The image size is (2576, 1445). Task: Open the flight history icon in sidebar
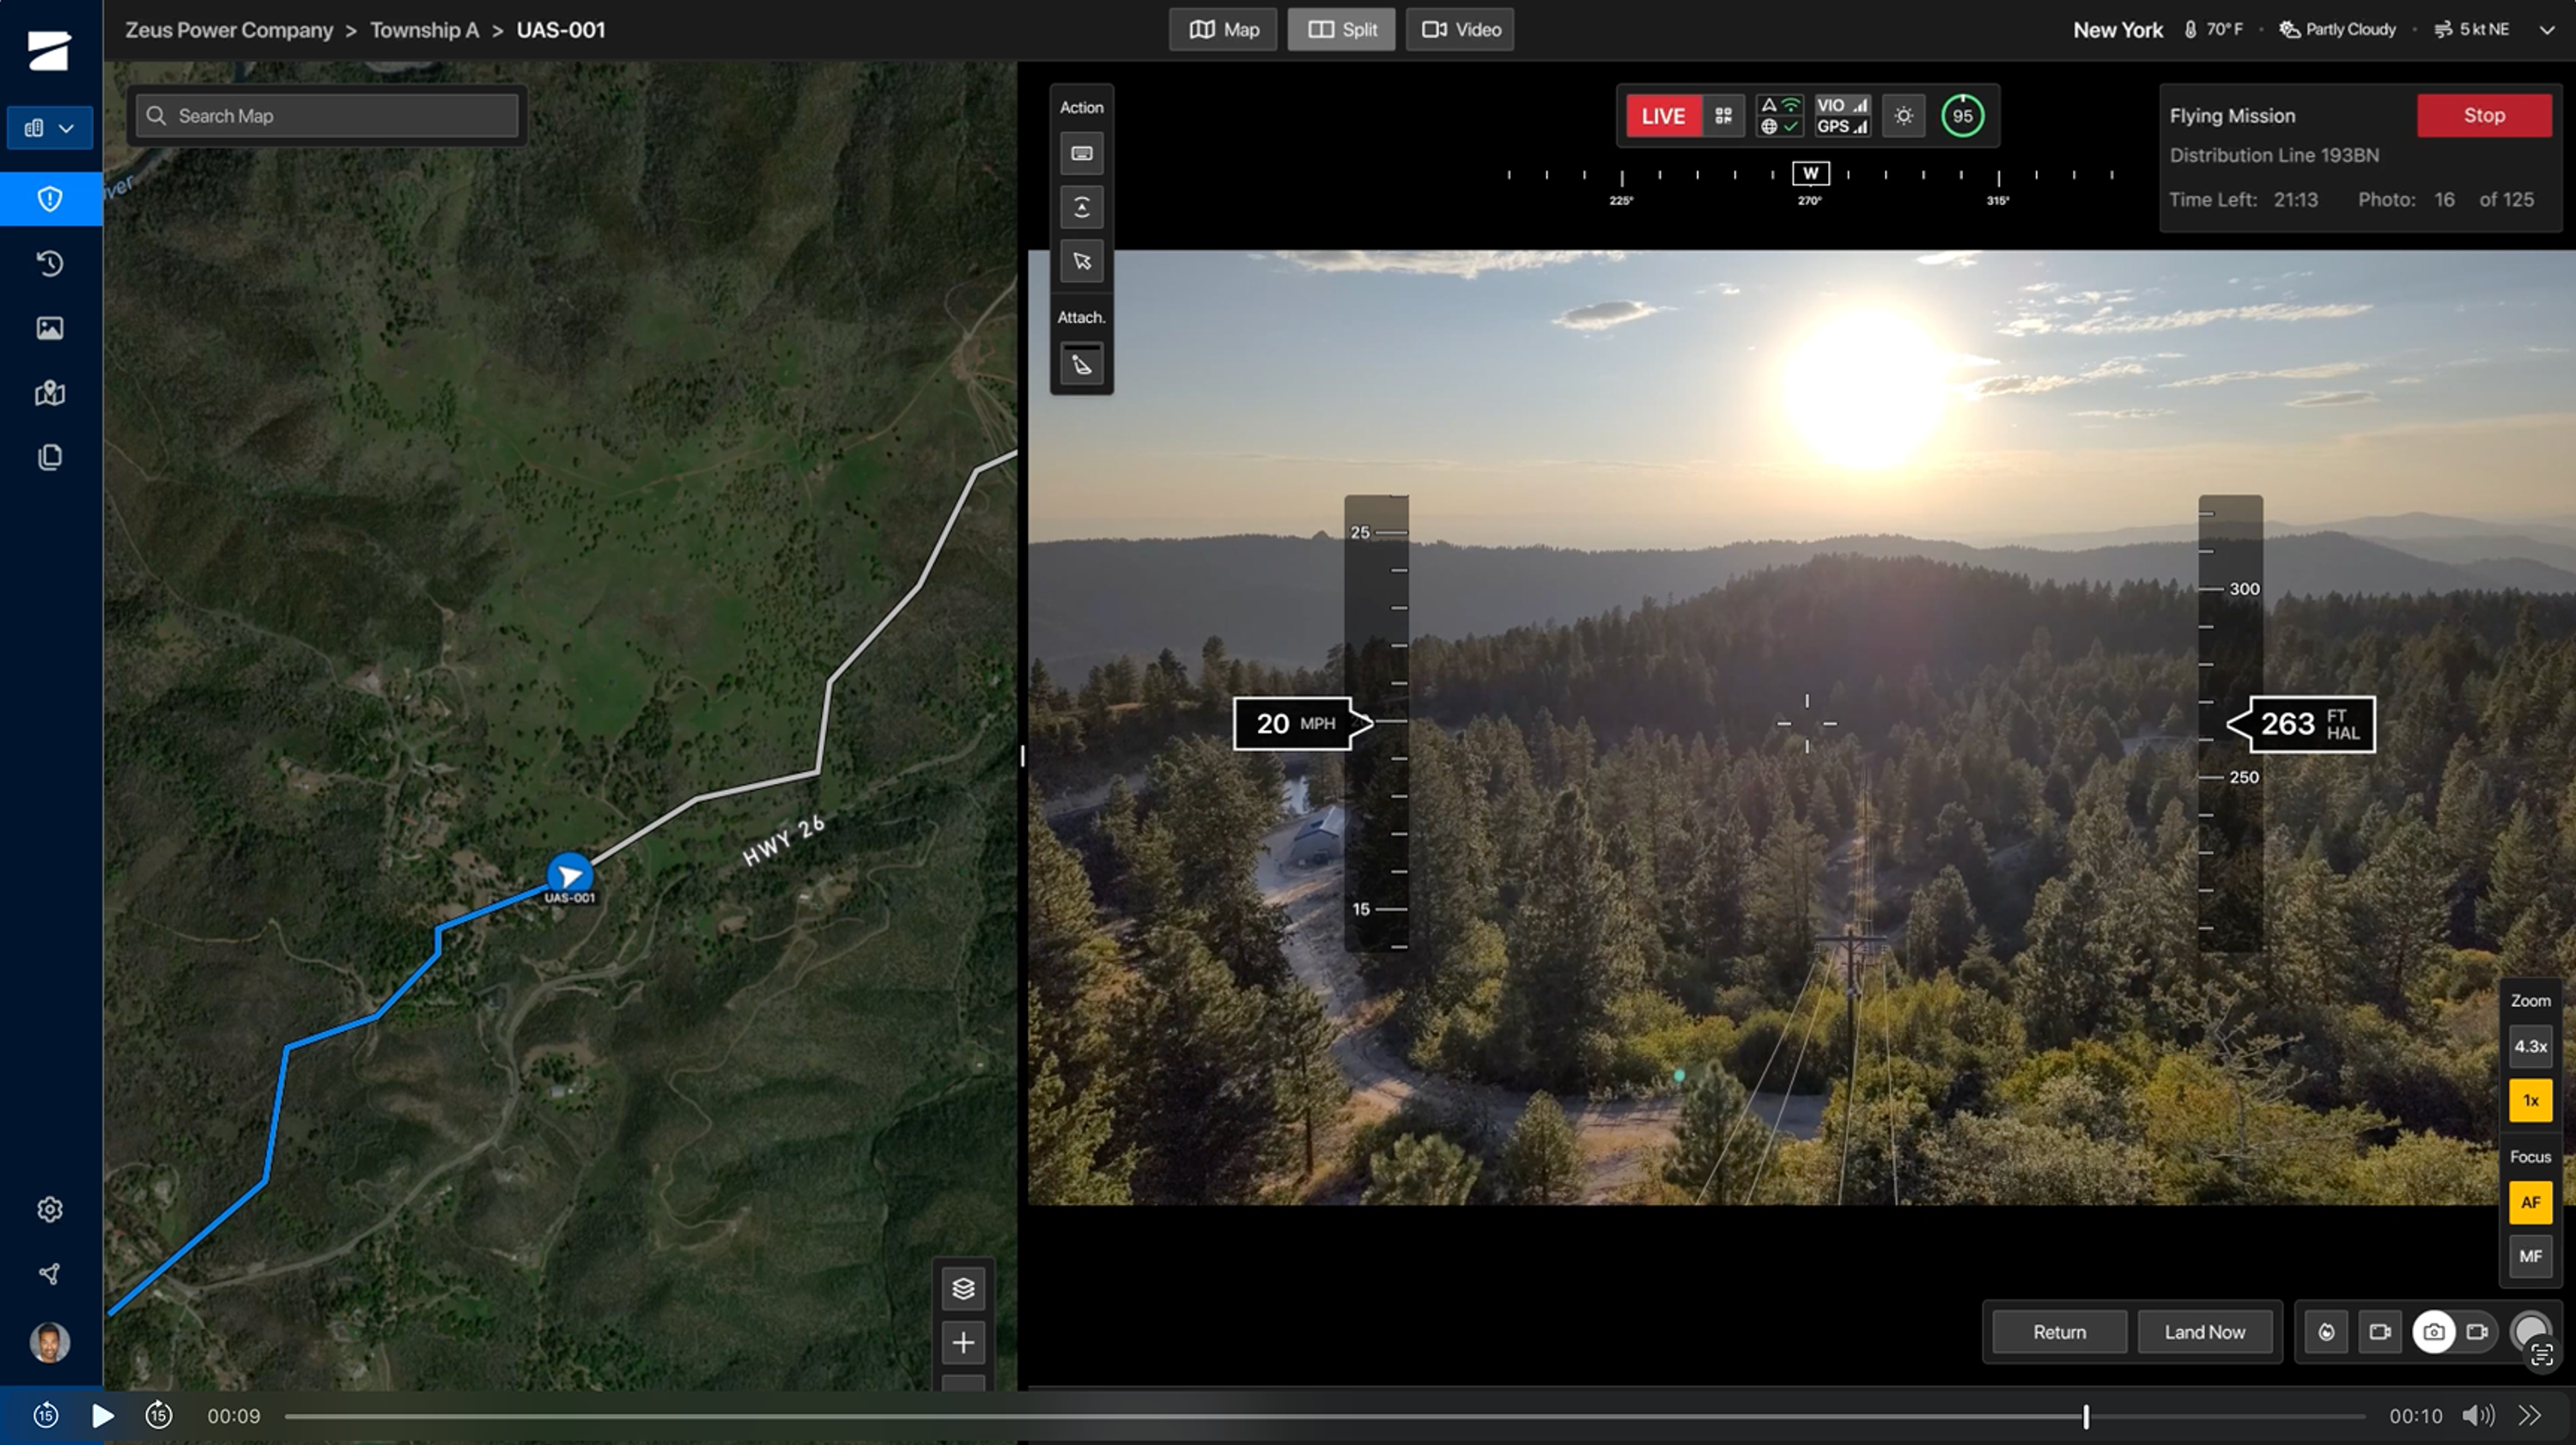click(x=50, y=263)
